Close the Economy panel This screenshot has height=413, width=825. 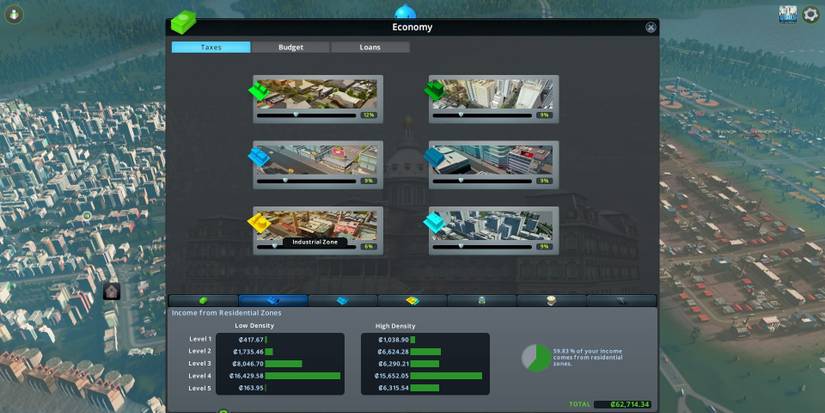(651, 27)
